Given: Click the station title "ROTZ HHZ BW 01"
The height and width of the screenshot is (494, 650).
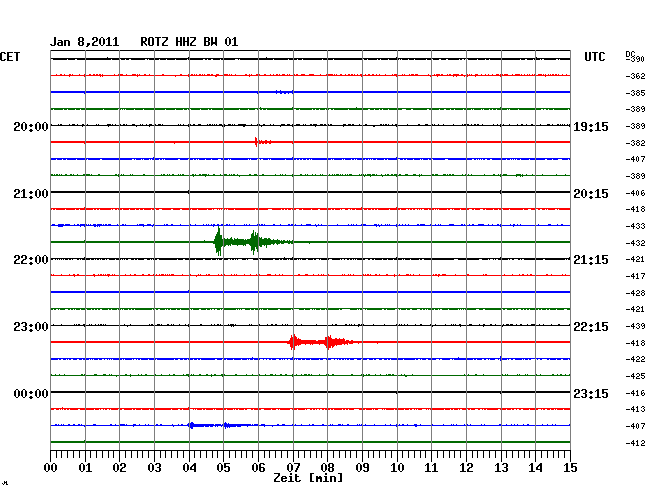Looking at the screenshot, I should (x=189, y=42).
